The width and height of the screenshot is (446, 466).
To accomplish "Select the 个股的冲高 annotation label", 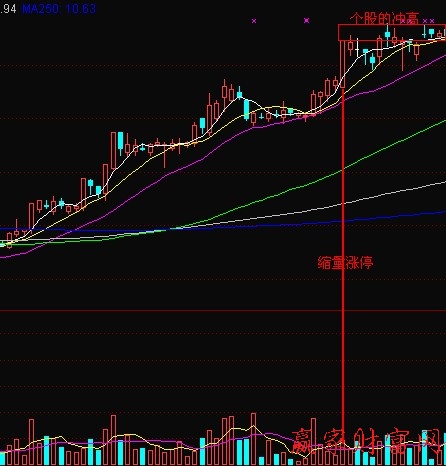I will (384, 19).
